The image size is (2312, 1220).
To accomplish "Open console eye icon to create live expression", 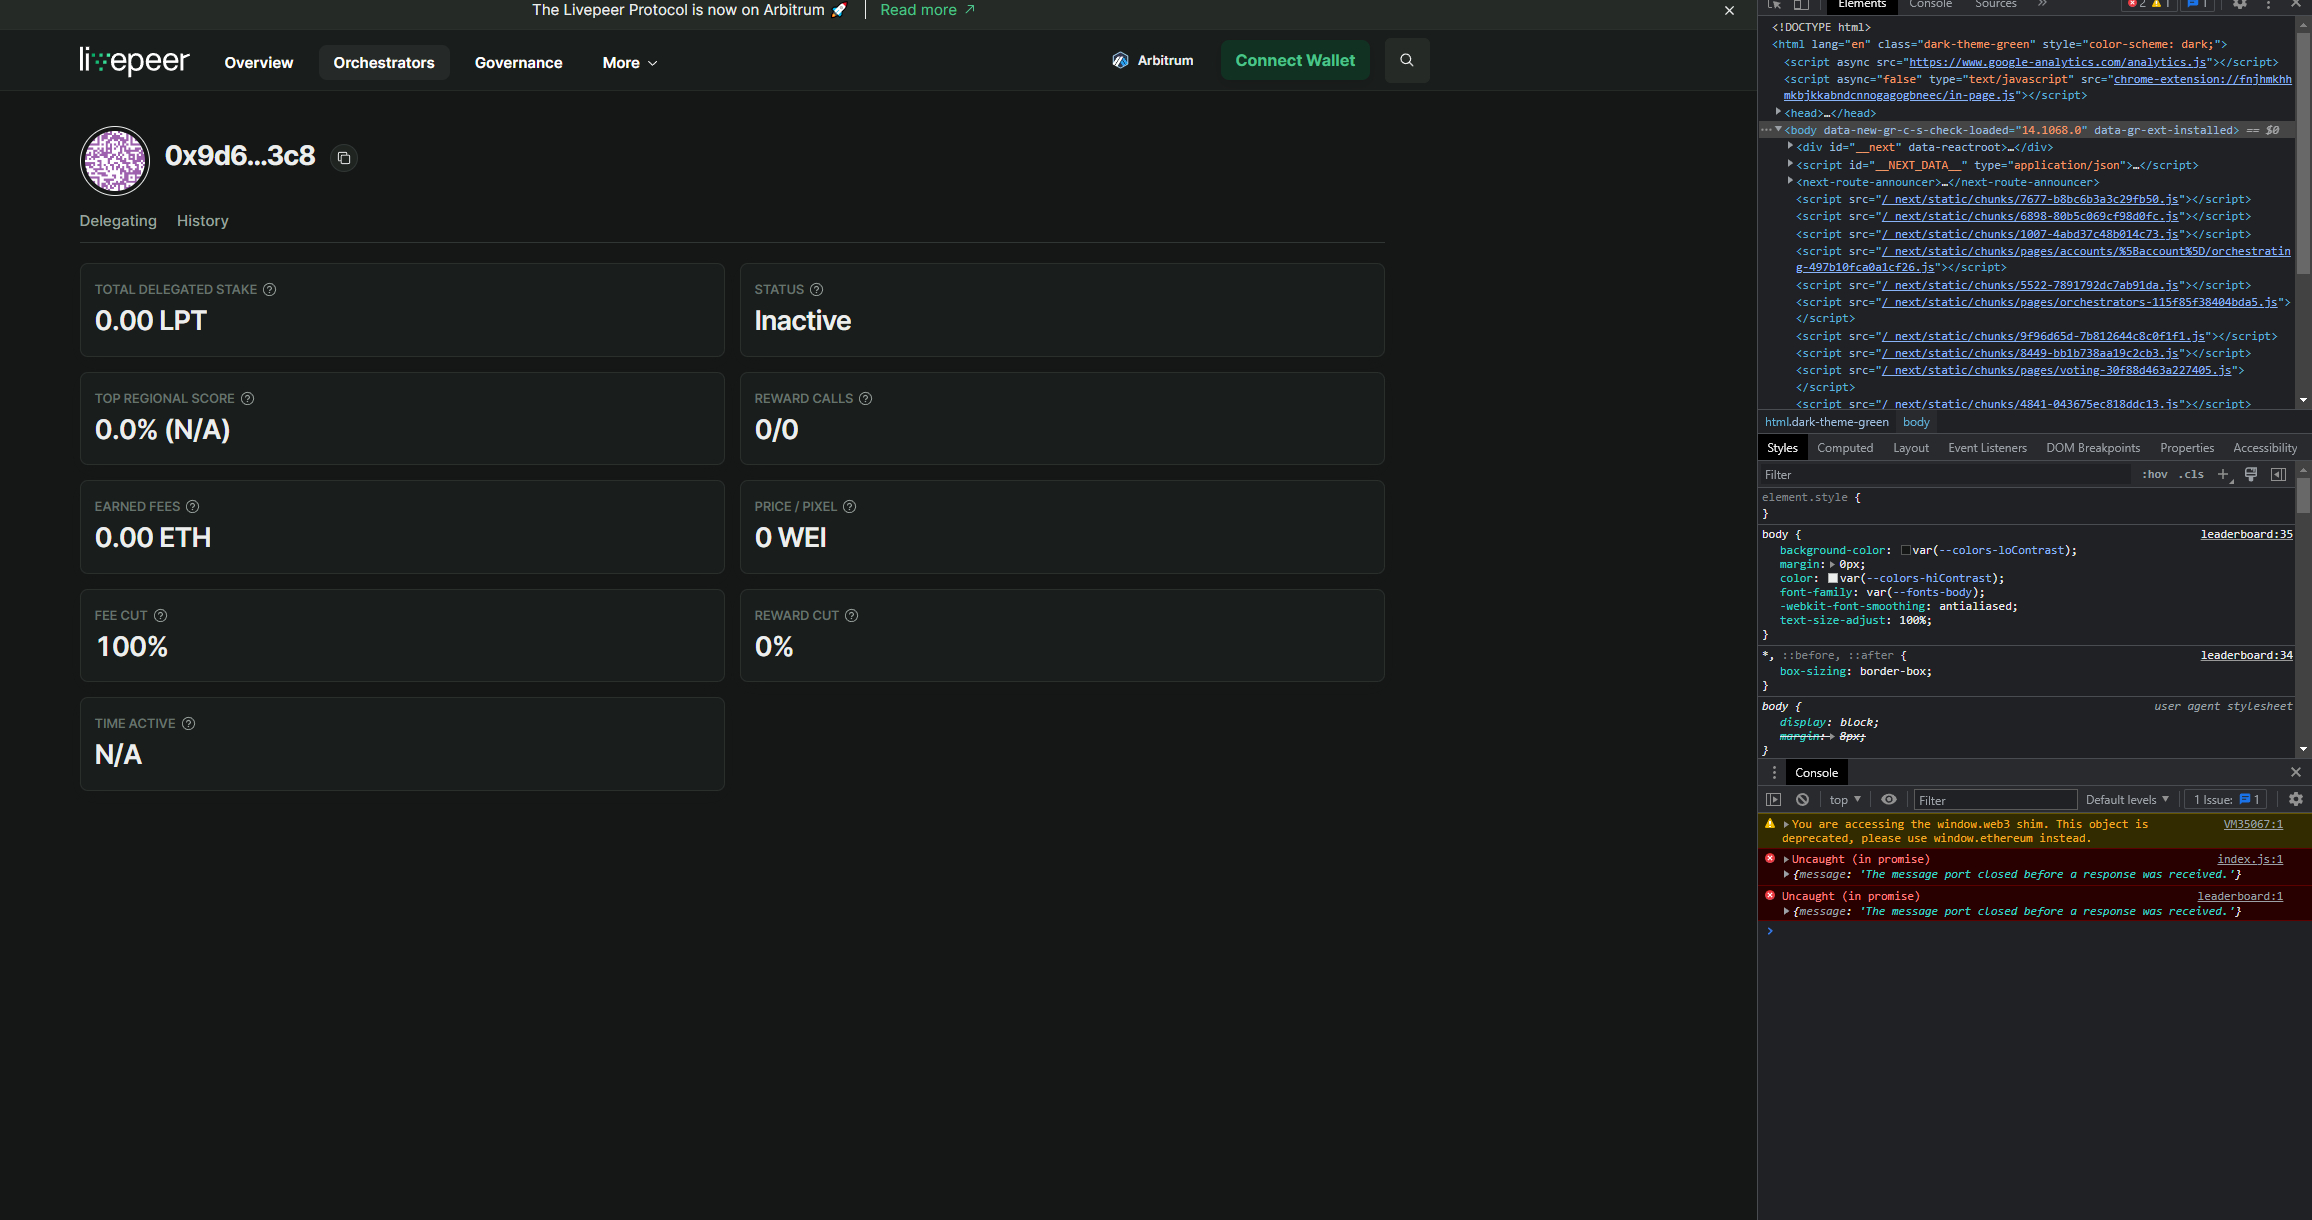I will 1889,799.
